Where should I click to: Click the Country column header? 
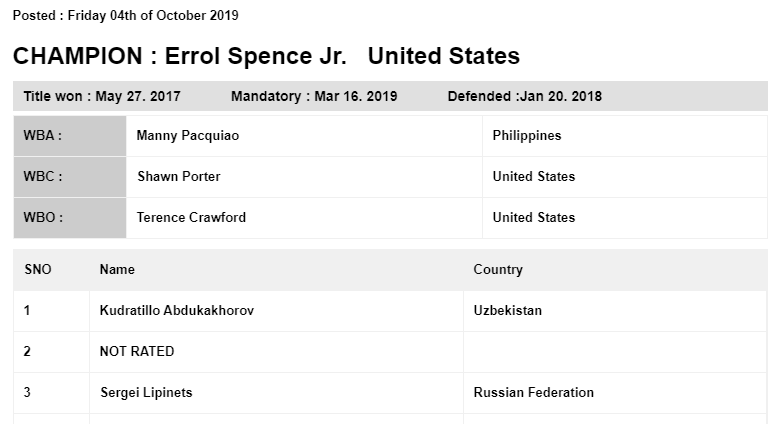tap(498, 269)
